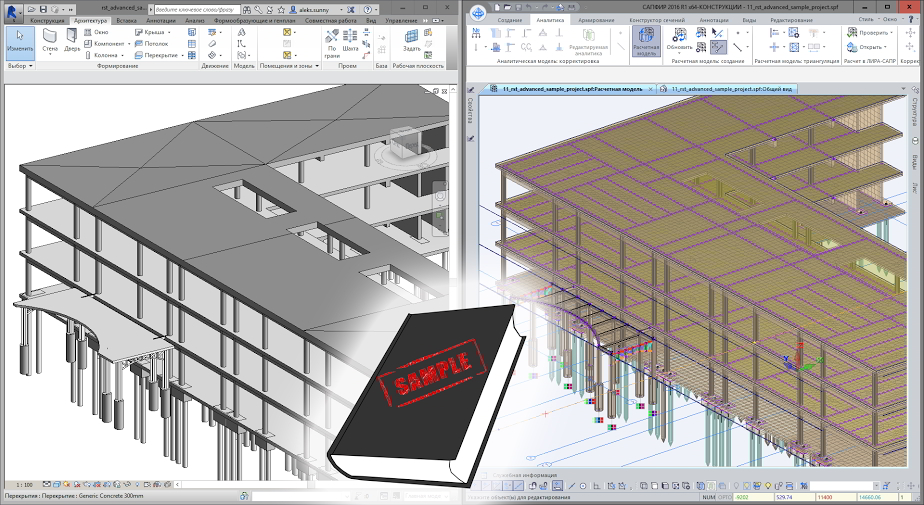The width and height of the screenshot is (924, 505).
Task: Select the Дверь (Door) tool
Action: coord(73,40)
